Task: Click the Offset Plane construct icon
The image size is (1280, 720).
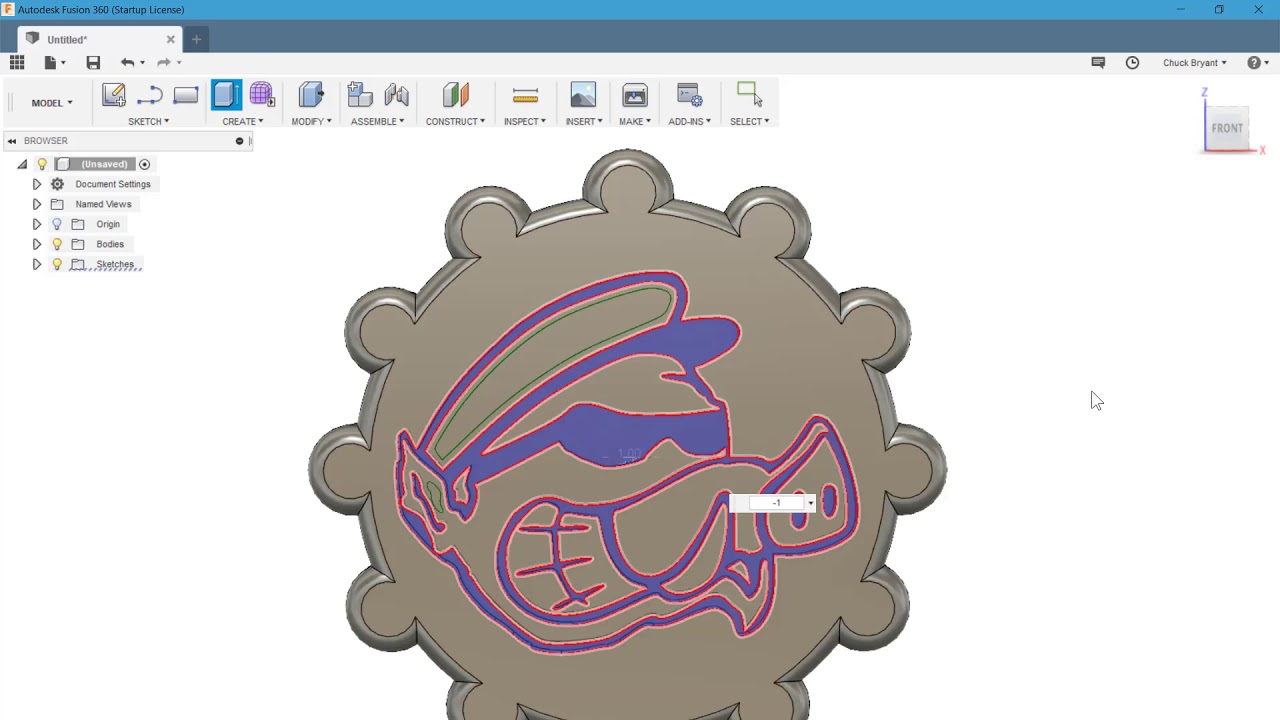Action: [x=455, y=95]
